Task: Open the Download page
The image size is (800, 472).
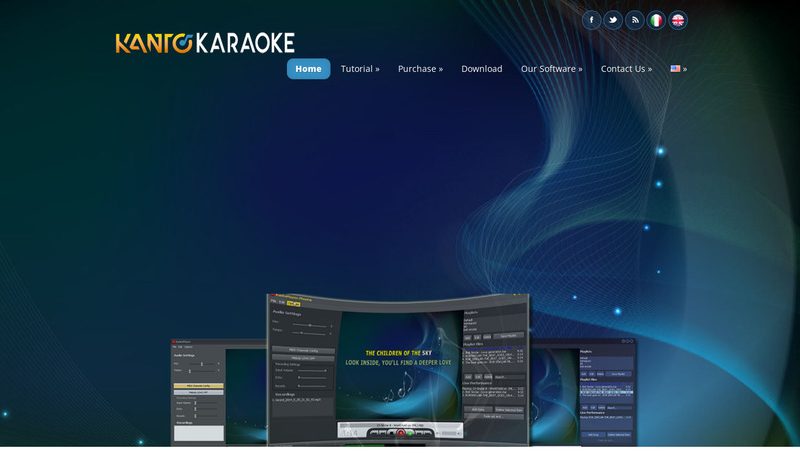Action: 482,69
